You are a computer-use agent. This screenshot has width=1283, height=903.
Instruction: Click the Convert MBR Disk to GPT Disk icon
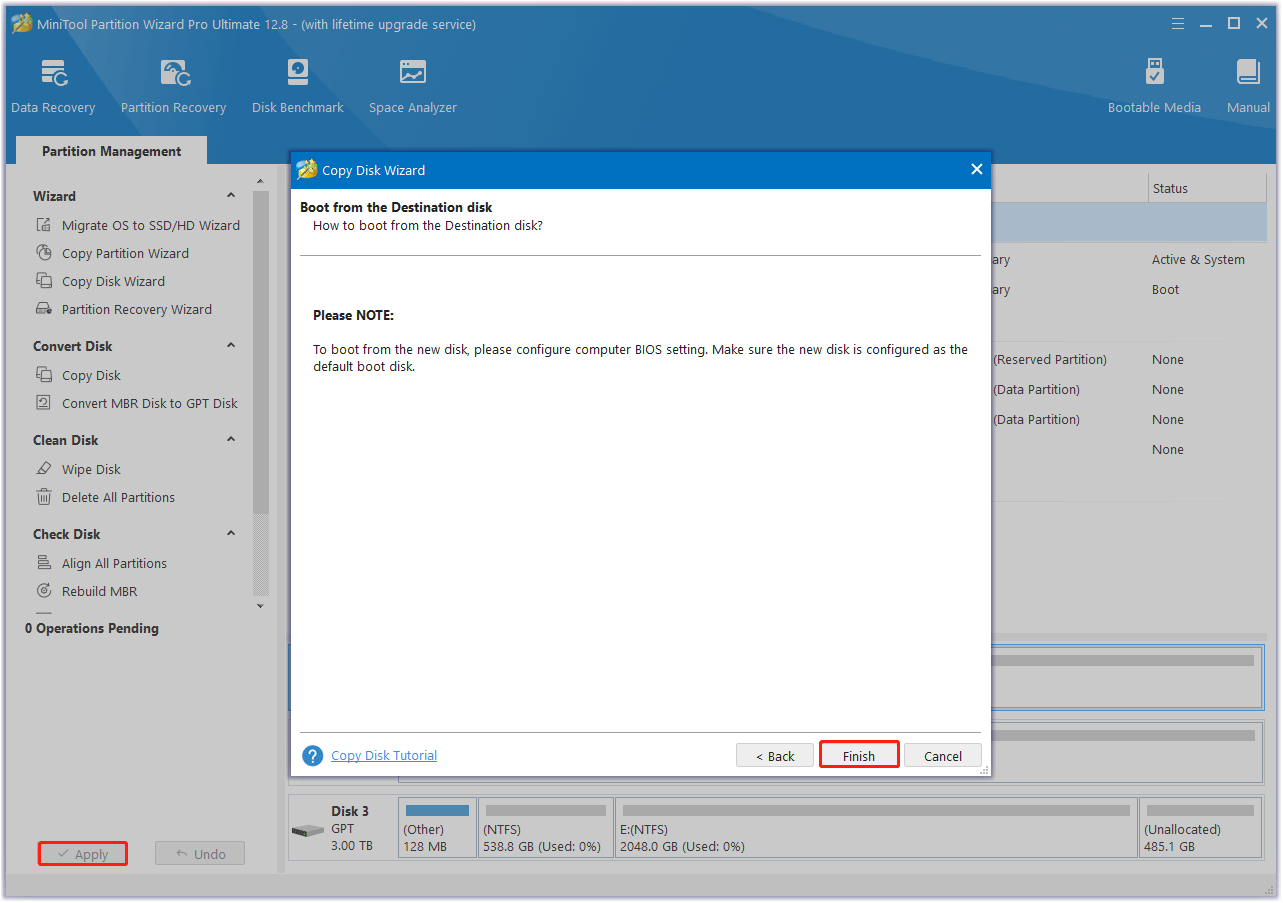(43, 403)
